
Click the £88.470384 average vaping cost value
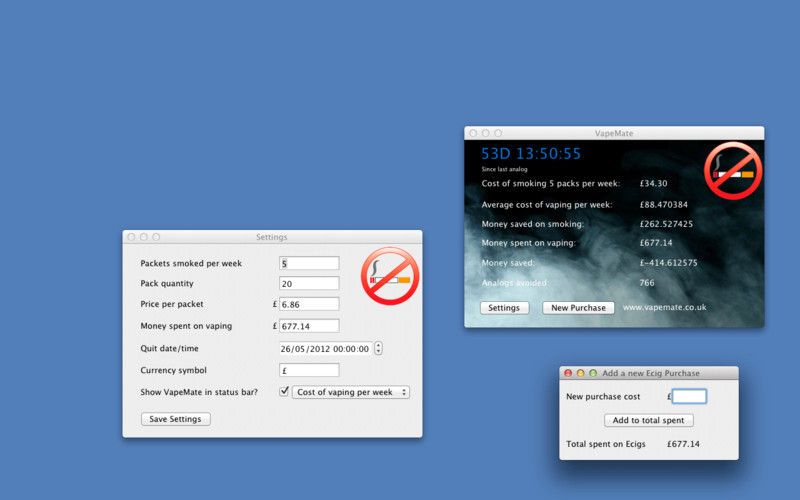664,205
